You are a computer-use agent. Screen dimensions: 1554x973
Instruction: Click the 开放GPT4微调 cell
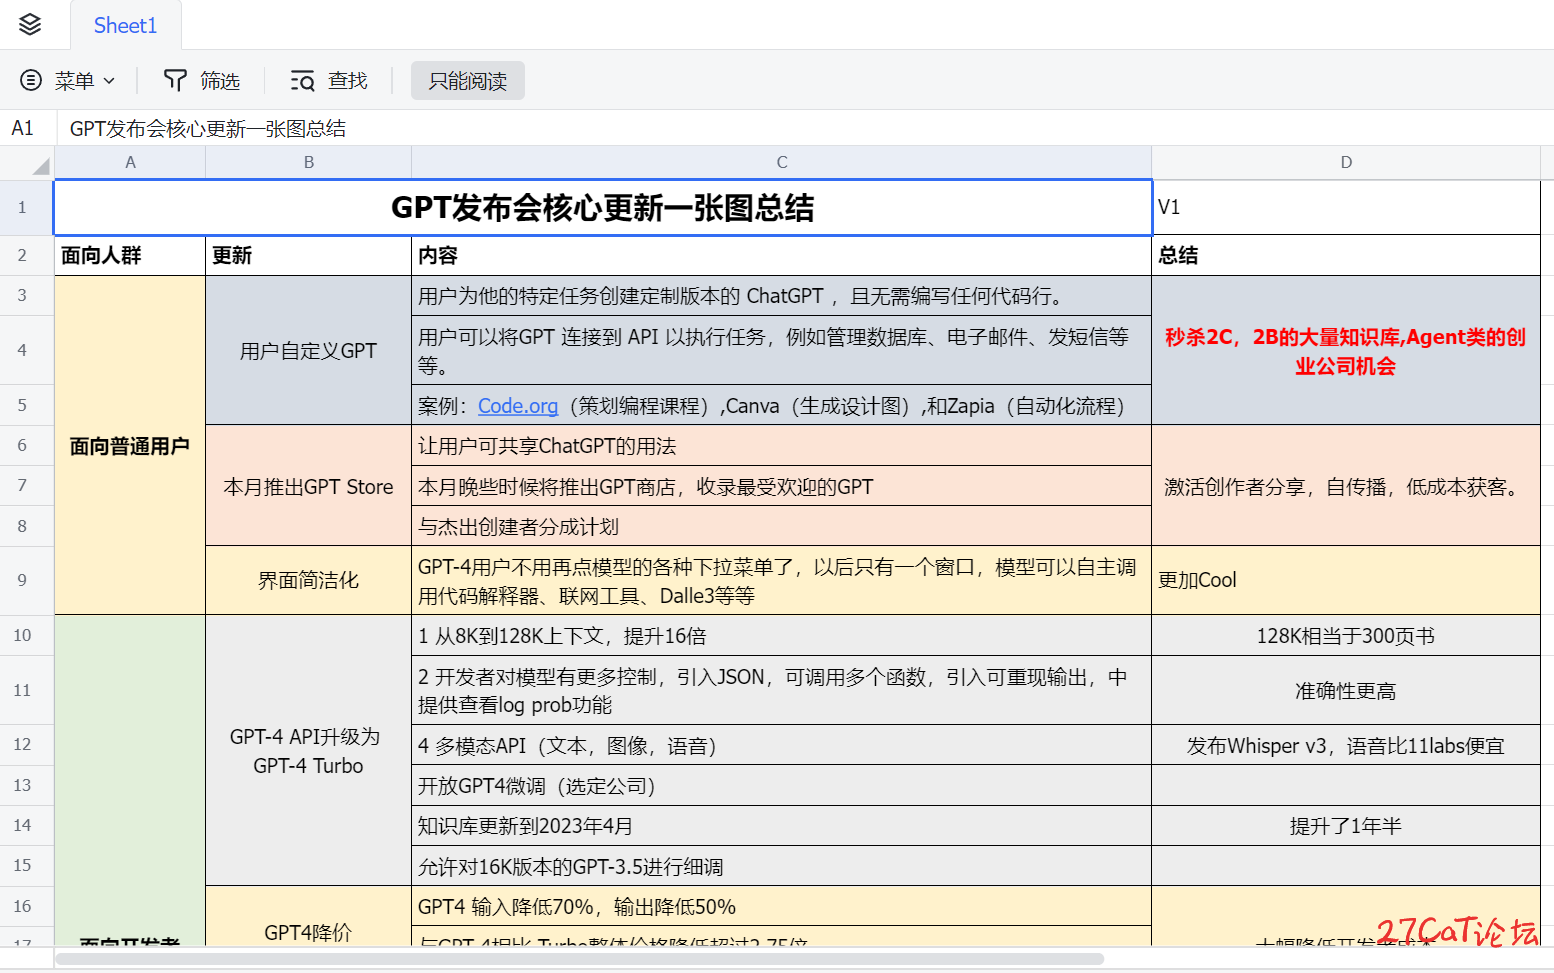point(782,786)
